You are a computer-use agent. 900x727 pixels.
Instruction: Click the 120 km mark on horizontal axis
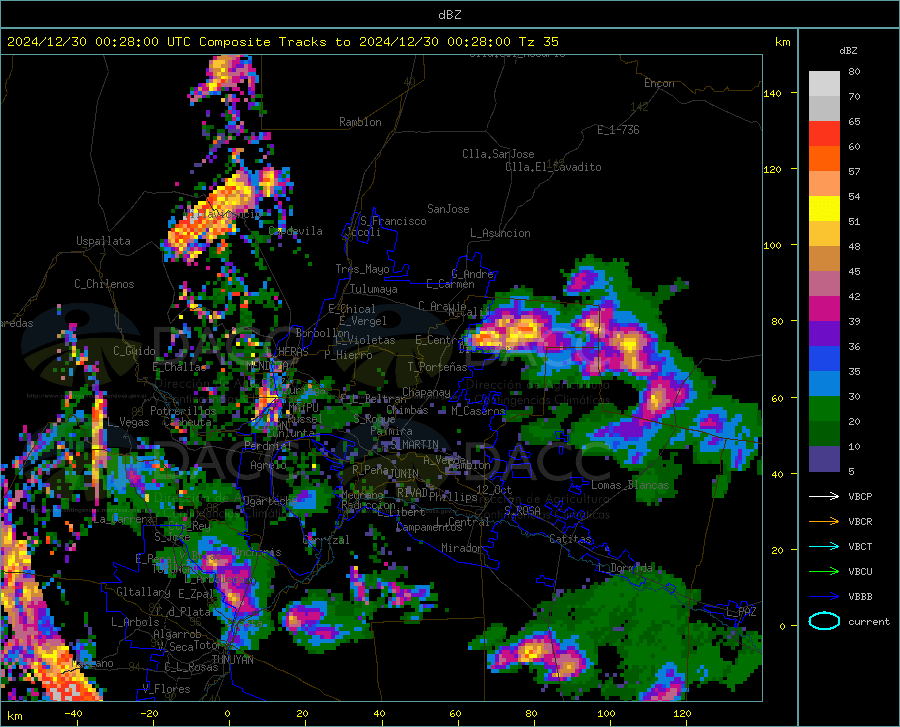click(x=682, y=713)
